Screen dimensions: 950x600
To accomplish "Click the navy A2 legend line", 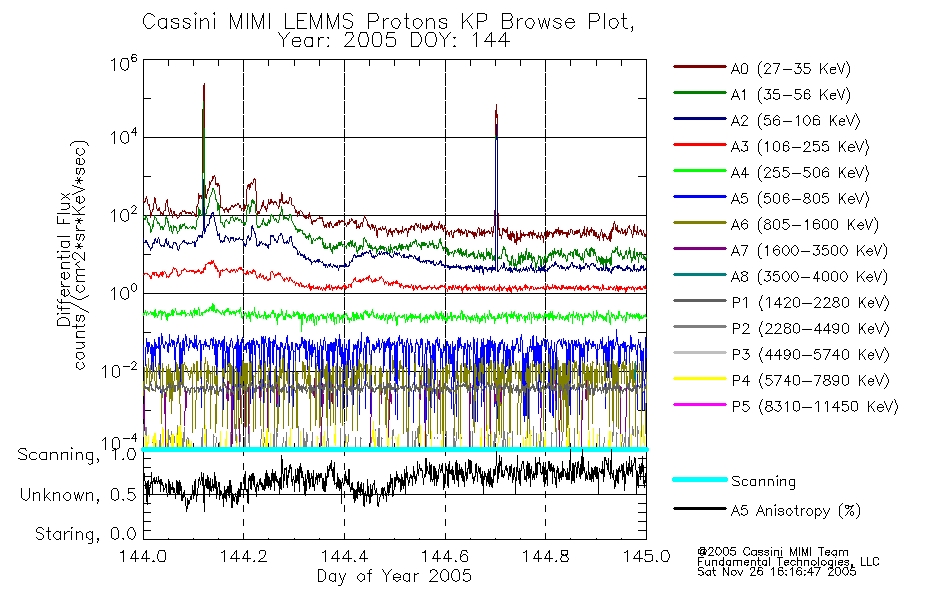I will pos(699,119).
